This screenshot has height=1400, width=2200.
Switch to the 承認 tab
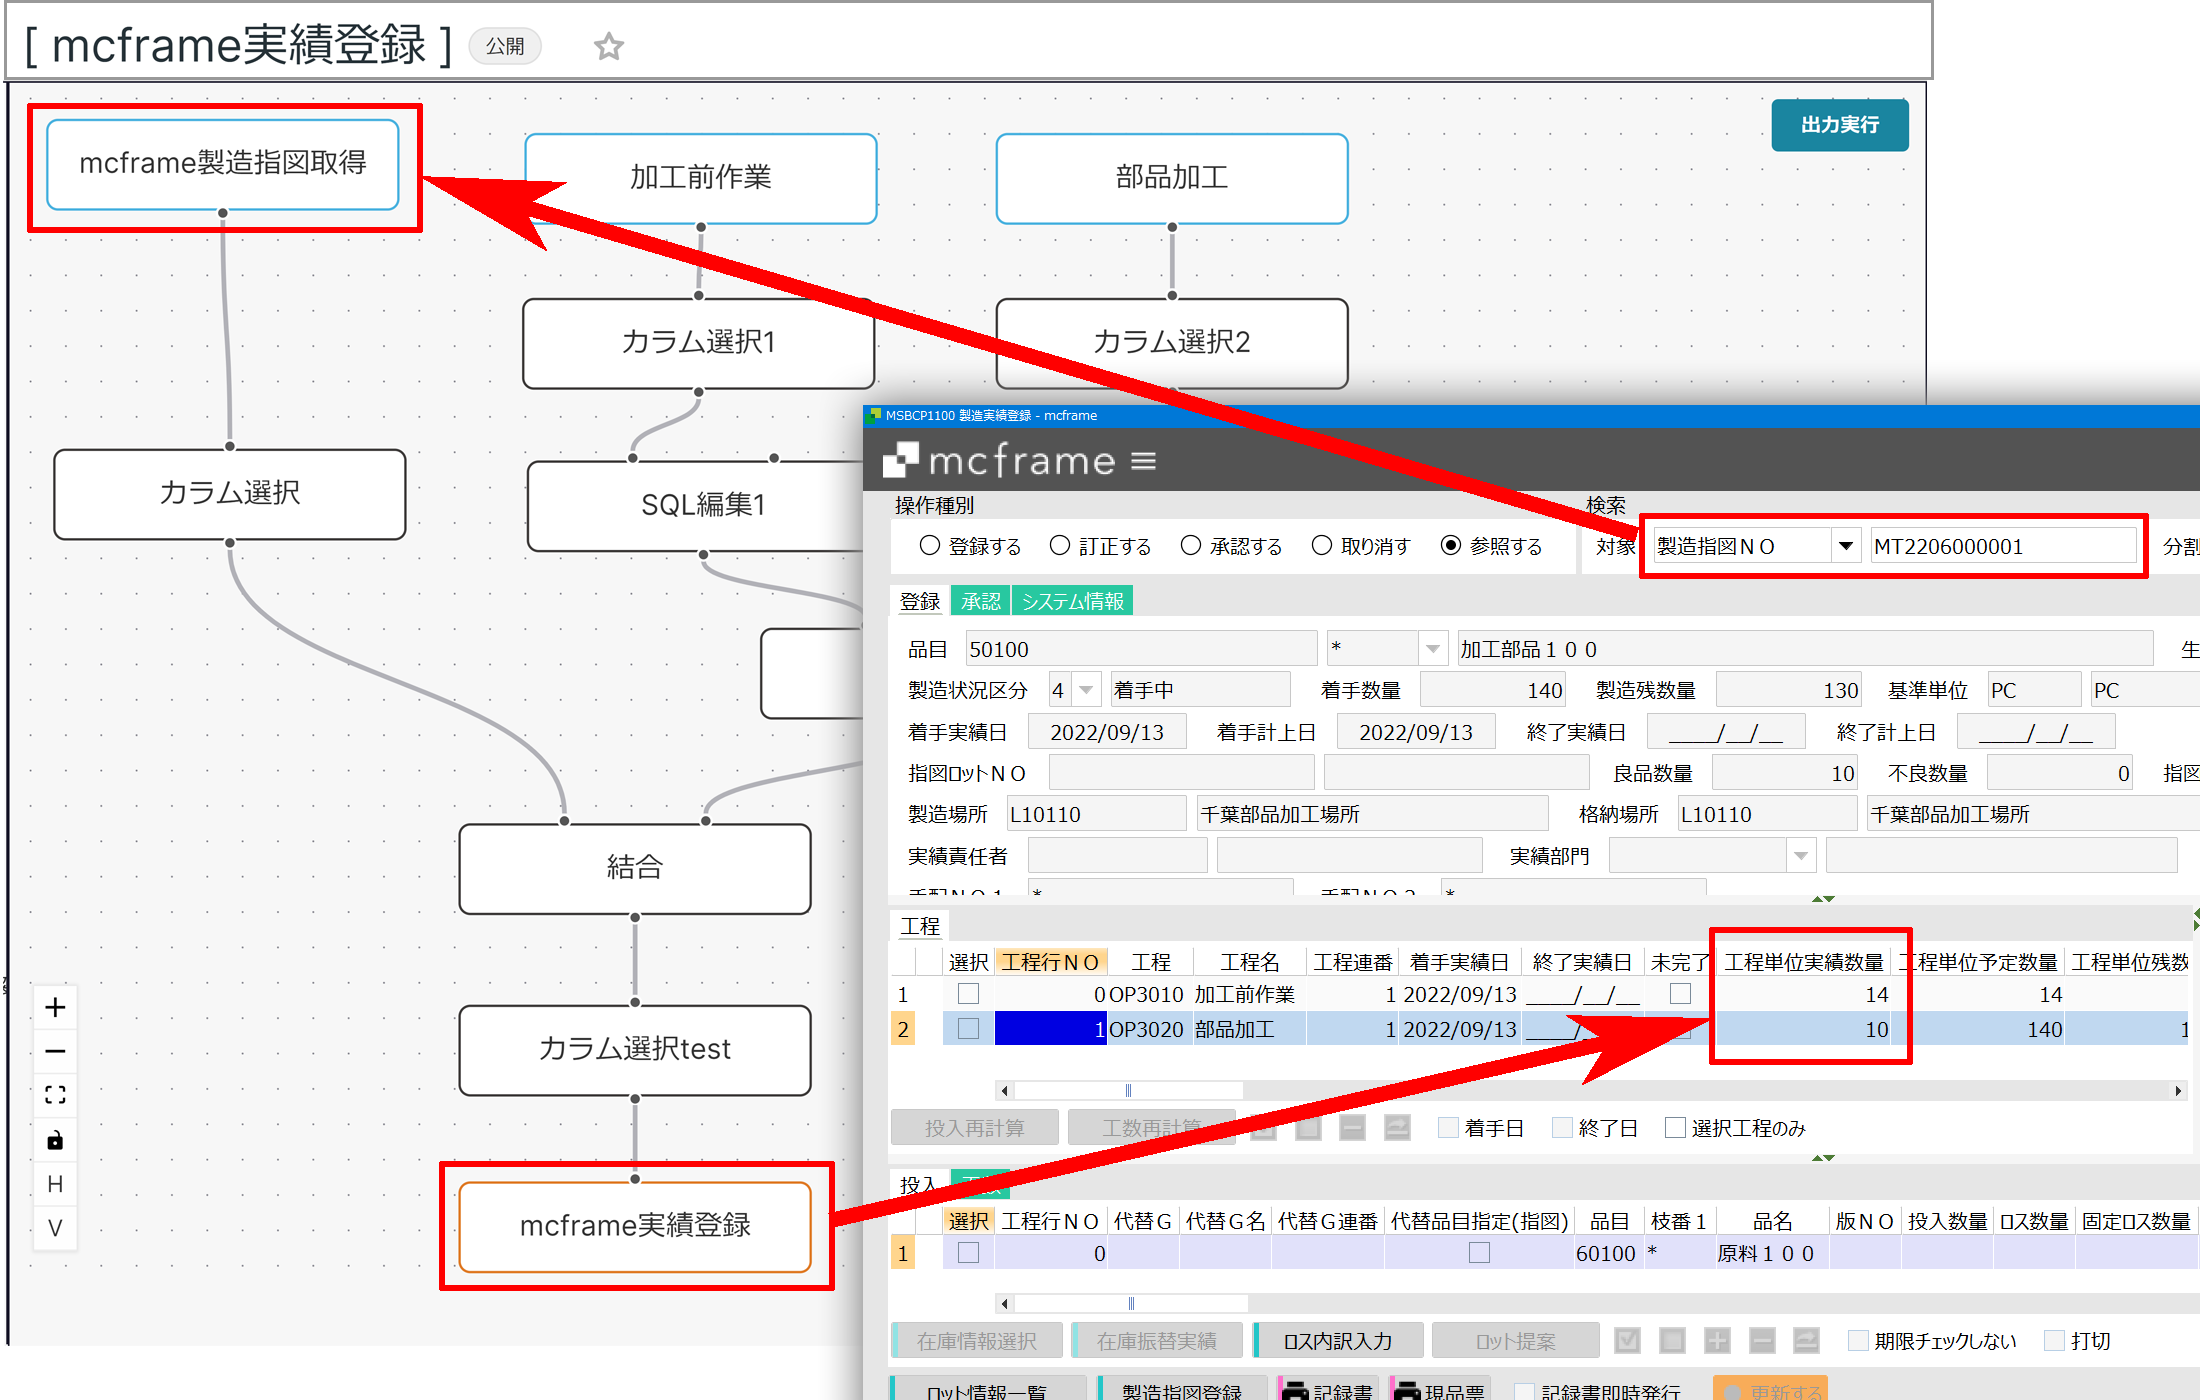pos(981,601)
